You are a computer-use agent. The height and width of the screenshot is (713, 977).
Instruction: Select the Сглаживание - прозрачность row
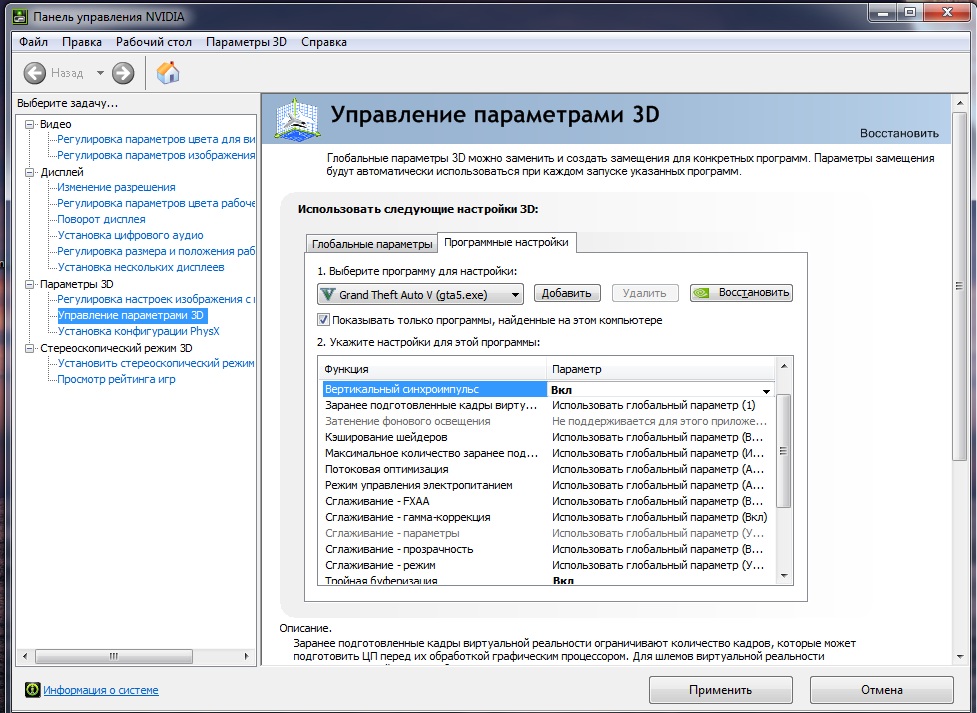click(548, 549)
